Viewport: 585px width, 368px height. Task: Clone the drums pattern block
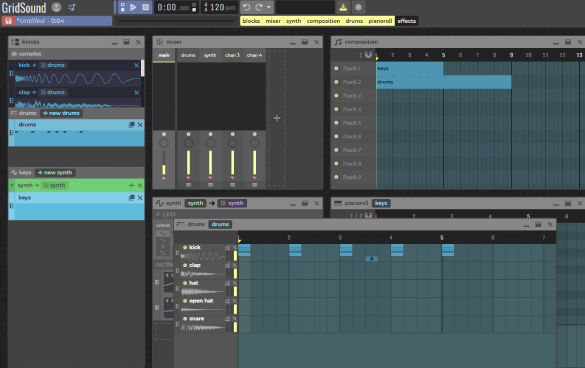[131, 125]
